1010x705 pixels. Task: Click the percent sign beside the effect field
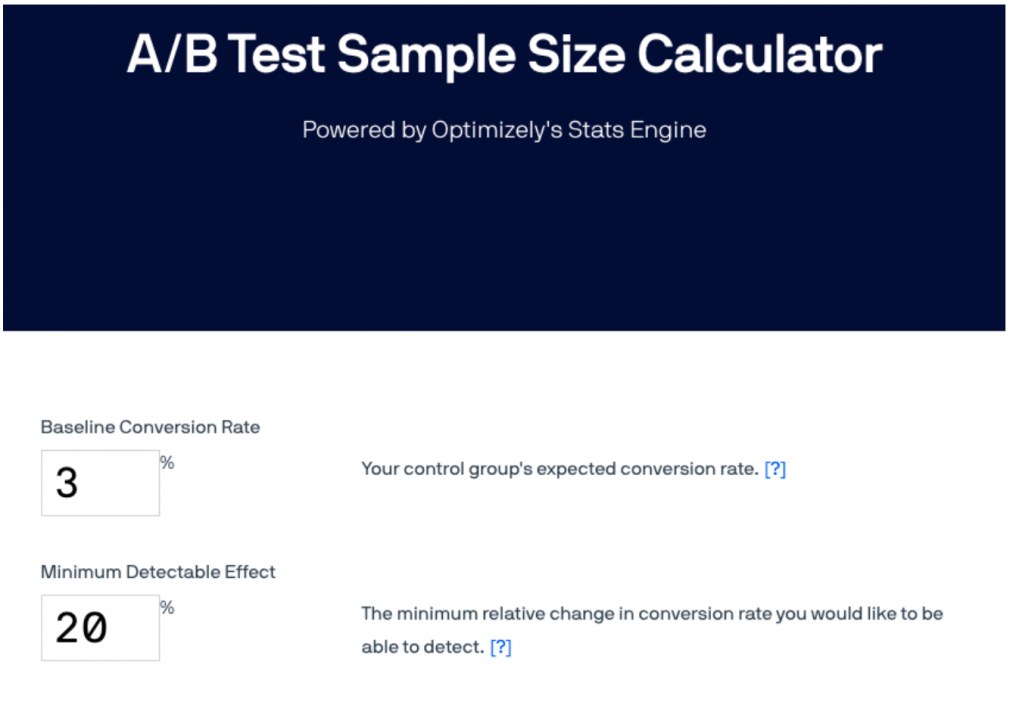167,608
